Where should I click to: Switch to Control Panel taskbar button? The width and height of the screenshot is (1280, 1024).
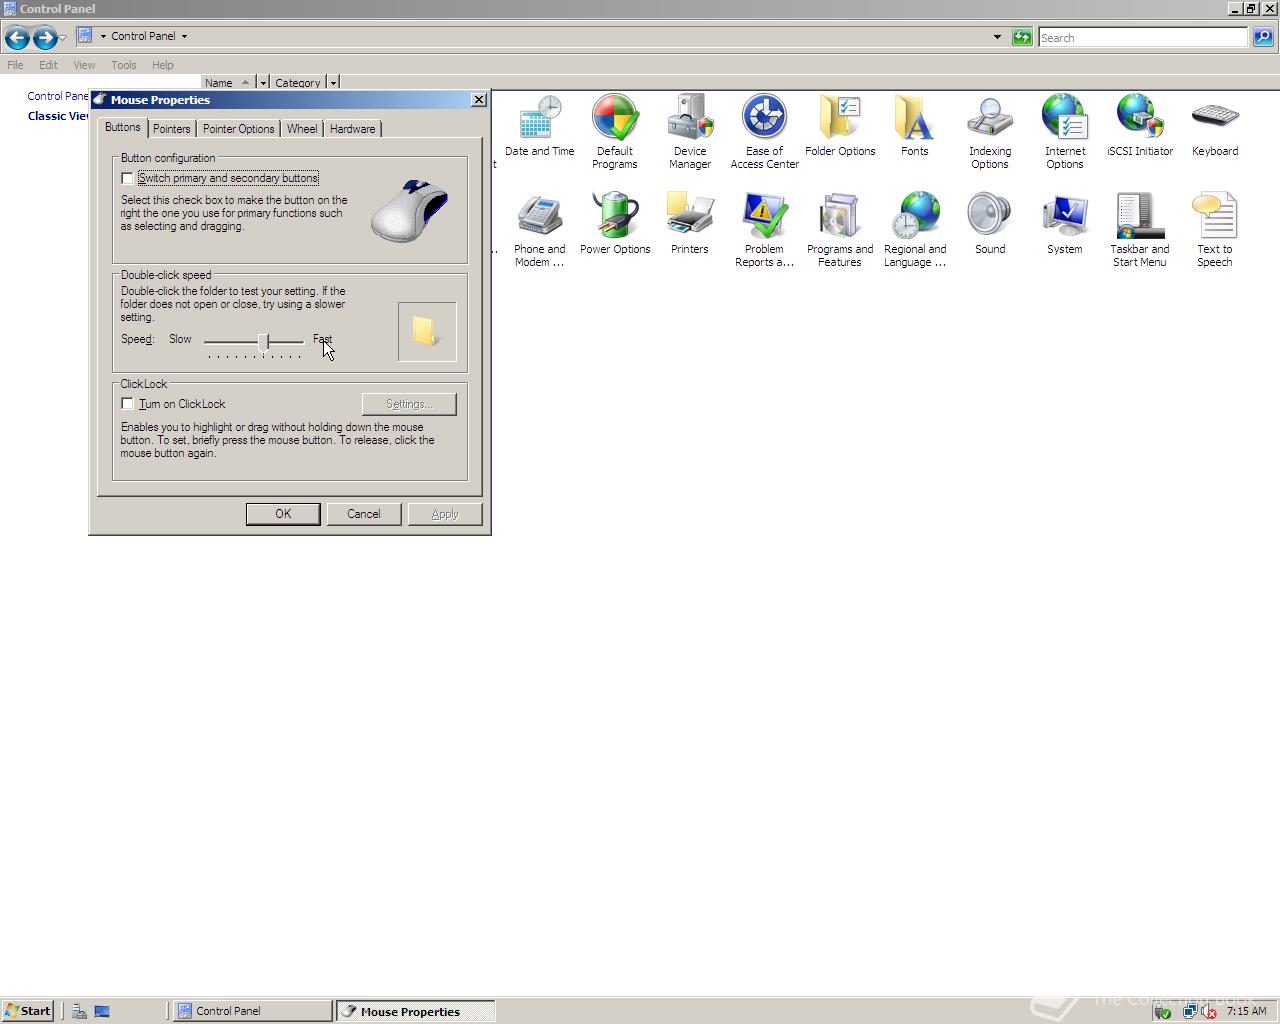252,1011
